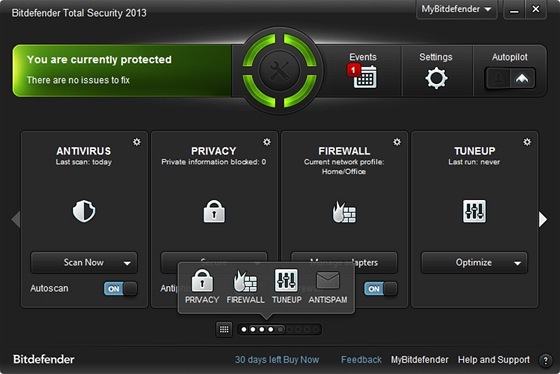Open Firewall module settings gear

[x=397, y=142]
